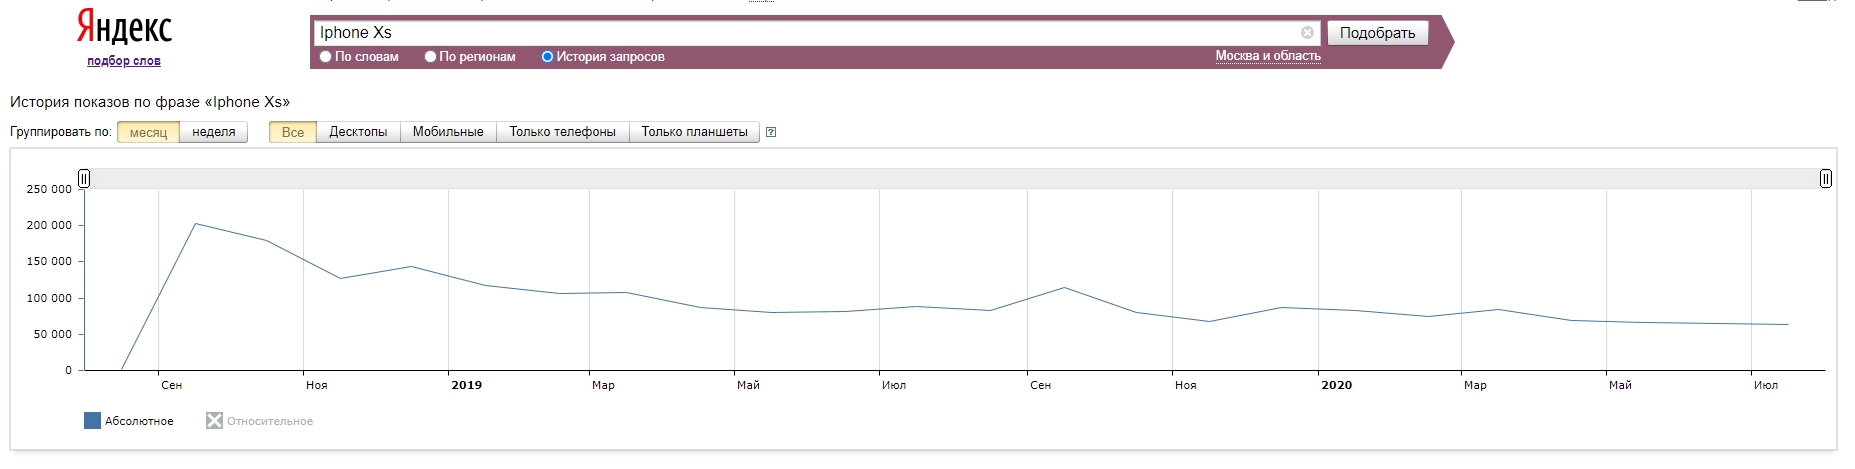Clear the search field with the X icon
Screen dimensions: 1855x469
coord(1307,33)
